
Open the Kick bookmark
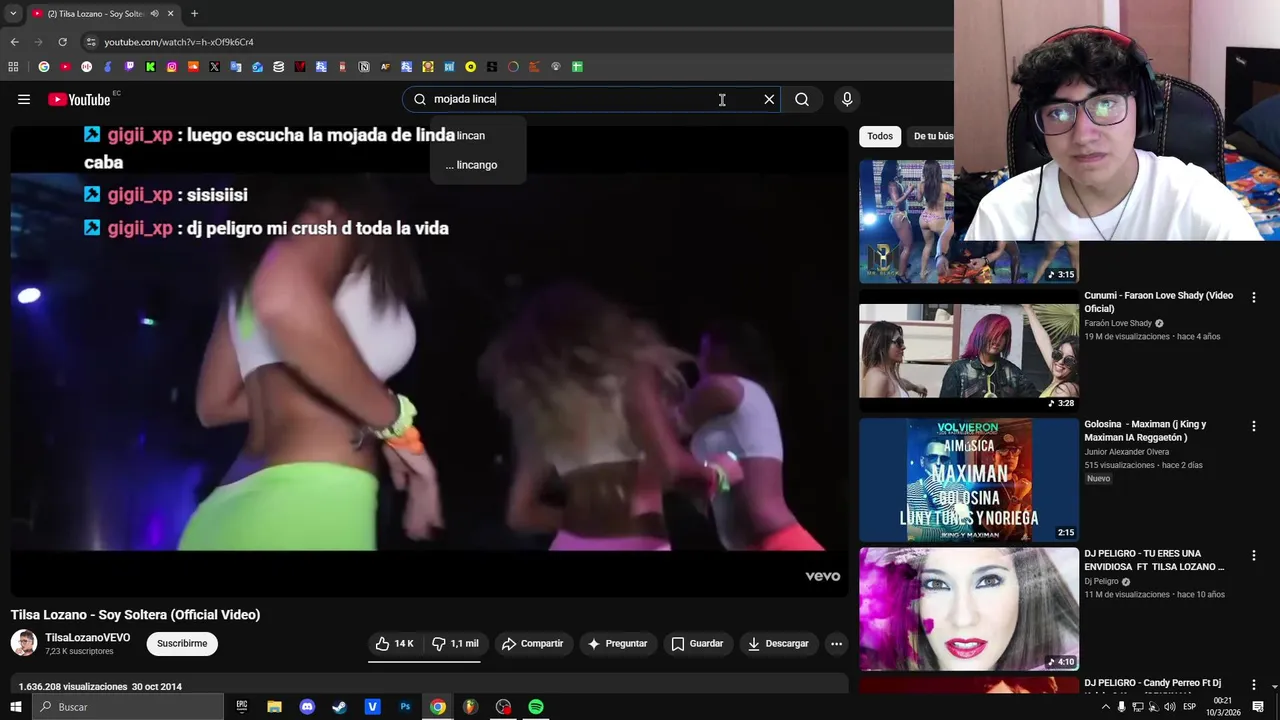(150, 67)
